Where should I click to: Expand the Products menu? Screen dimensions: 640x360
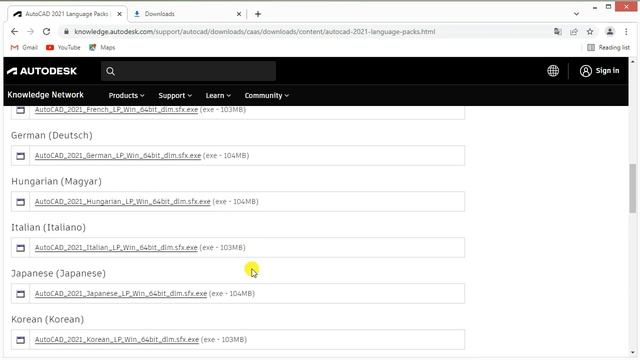pyautogui.click(x=126, y=96)
